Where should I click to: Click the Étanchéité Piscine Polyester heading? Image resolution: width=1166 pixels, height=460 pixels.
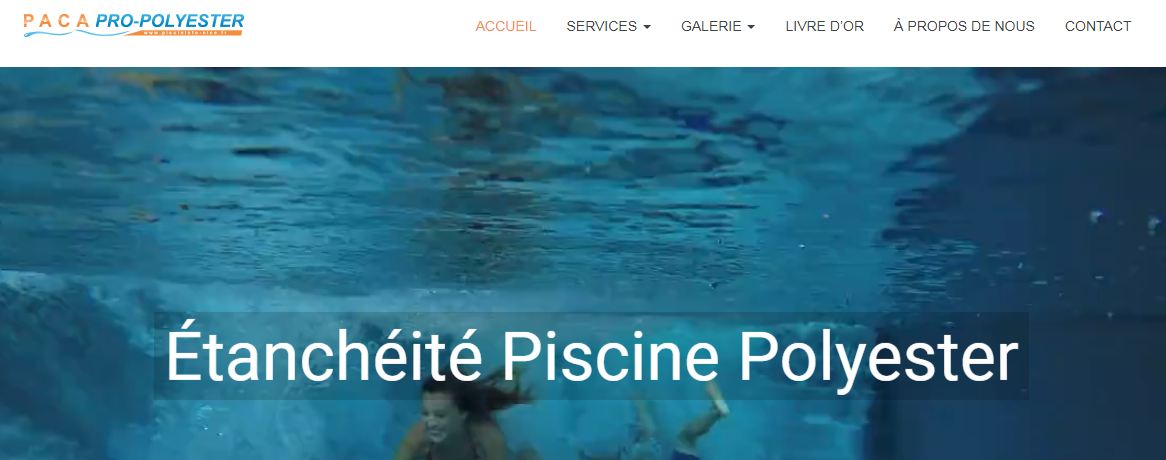click(591, 357)
